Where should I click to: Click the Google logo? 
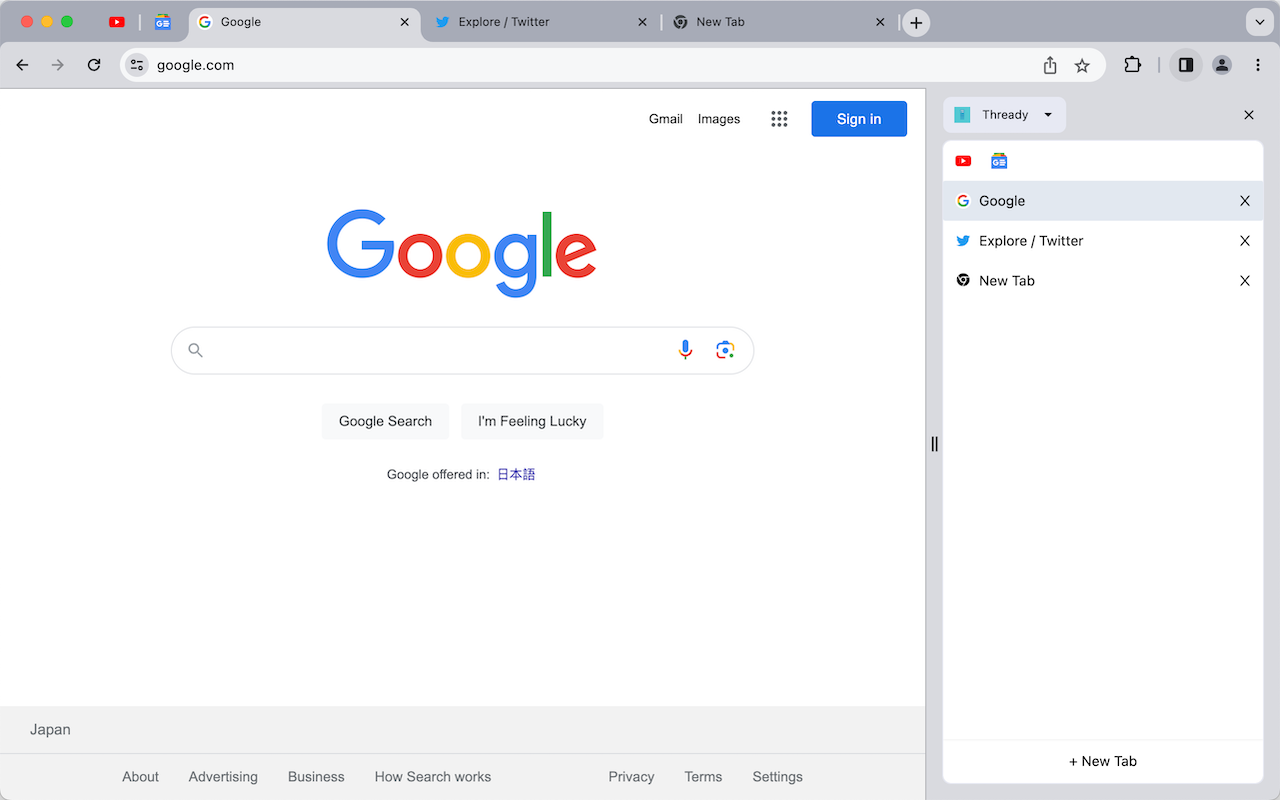pos(462,252)
